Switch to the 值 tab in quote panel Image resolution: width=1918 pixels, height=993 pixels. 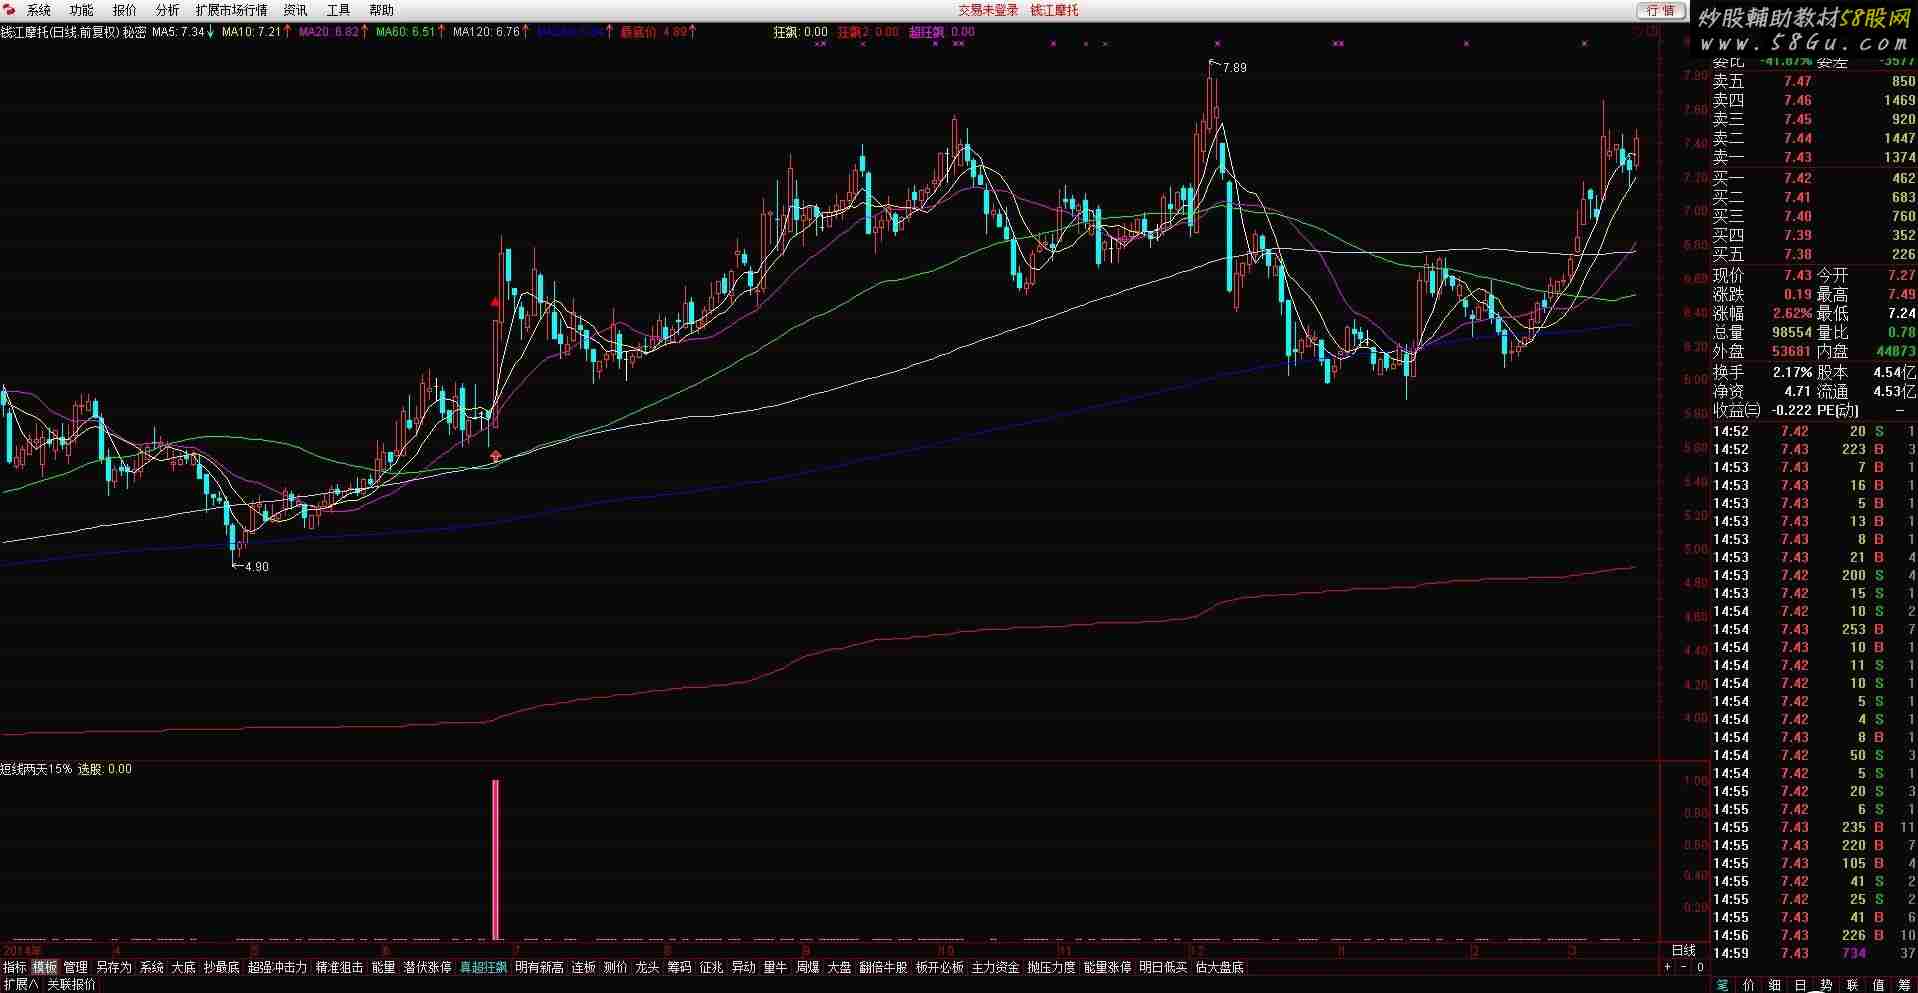pyautogui.click(x=1878, y=985)
